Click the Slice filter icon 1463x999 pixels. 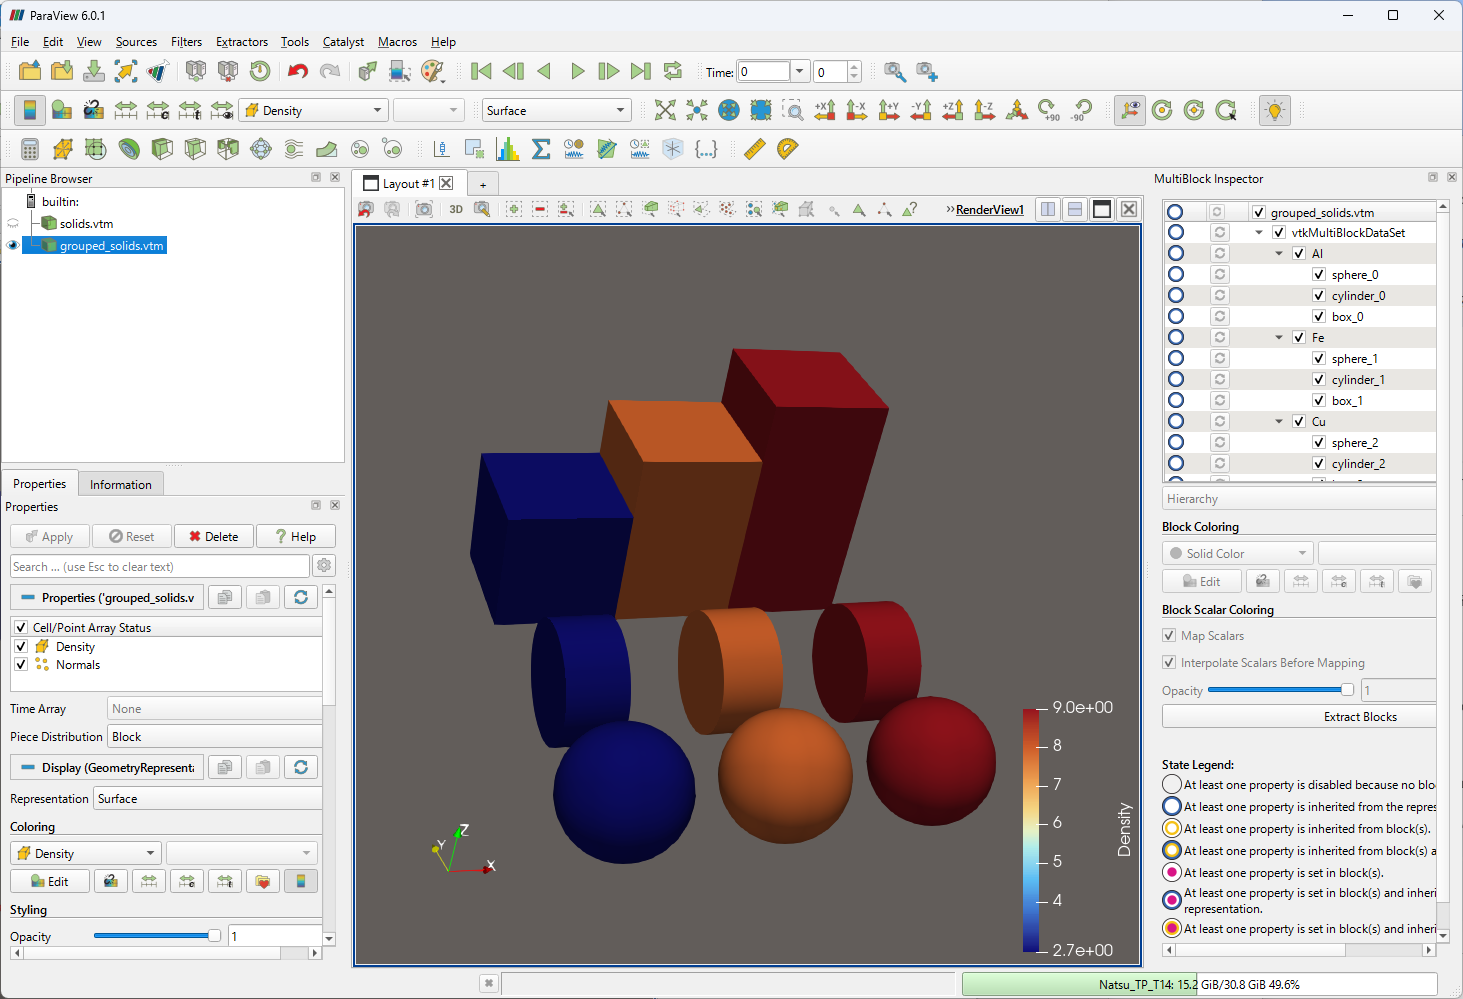(x=194, y=149)
